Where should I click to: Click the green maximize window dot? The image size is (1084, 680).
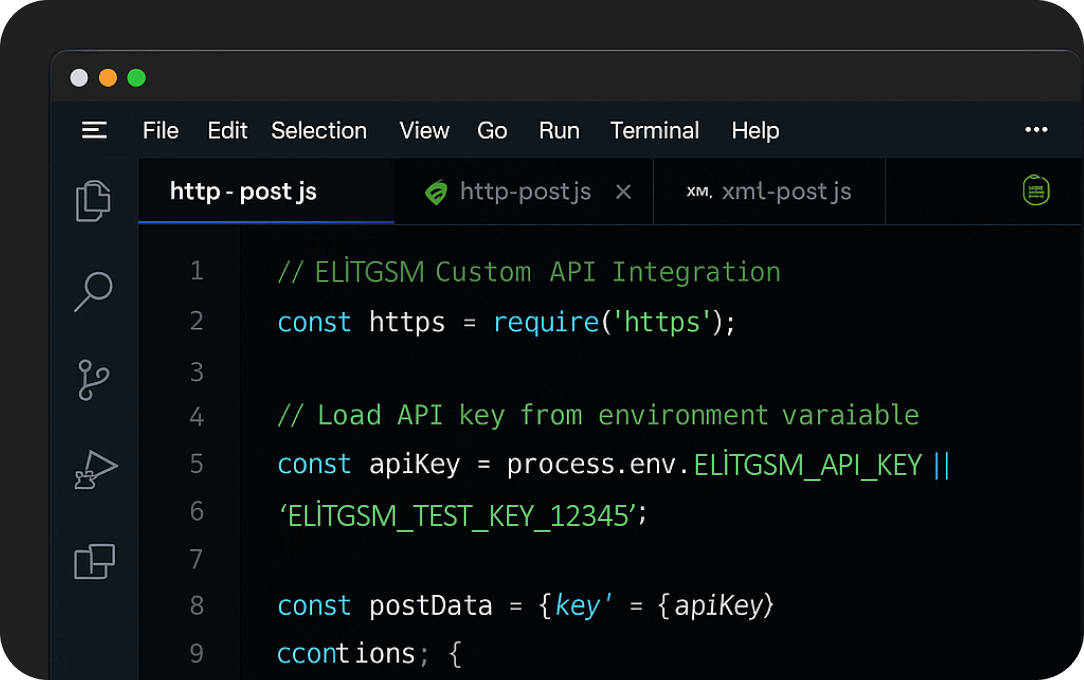click(137, 77)
